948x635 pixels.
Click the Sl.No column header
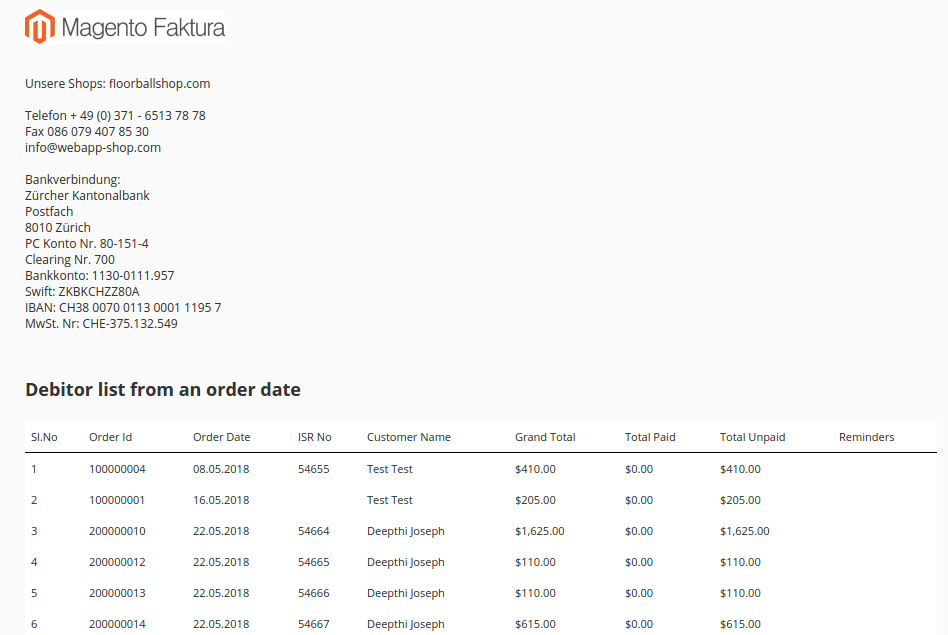pyautogui.click(x=44, y=437)
